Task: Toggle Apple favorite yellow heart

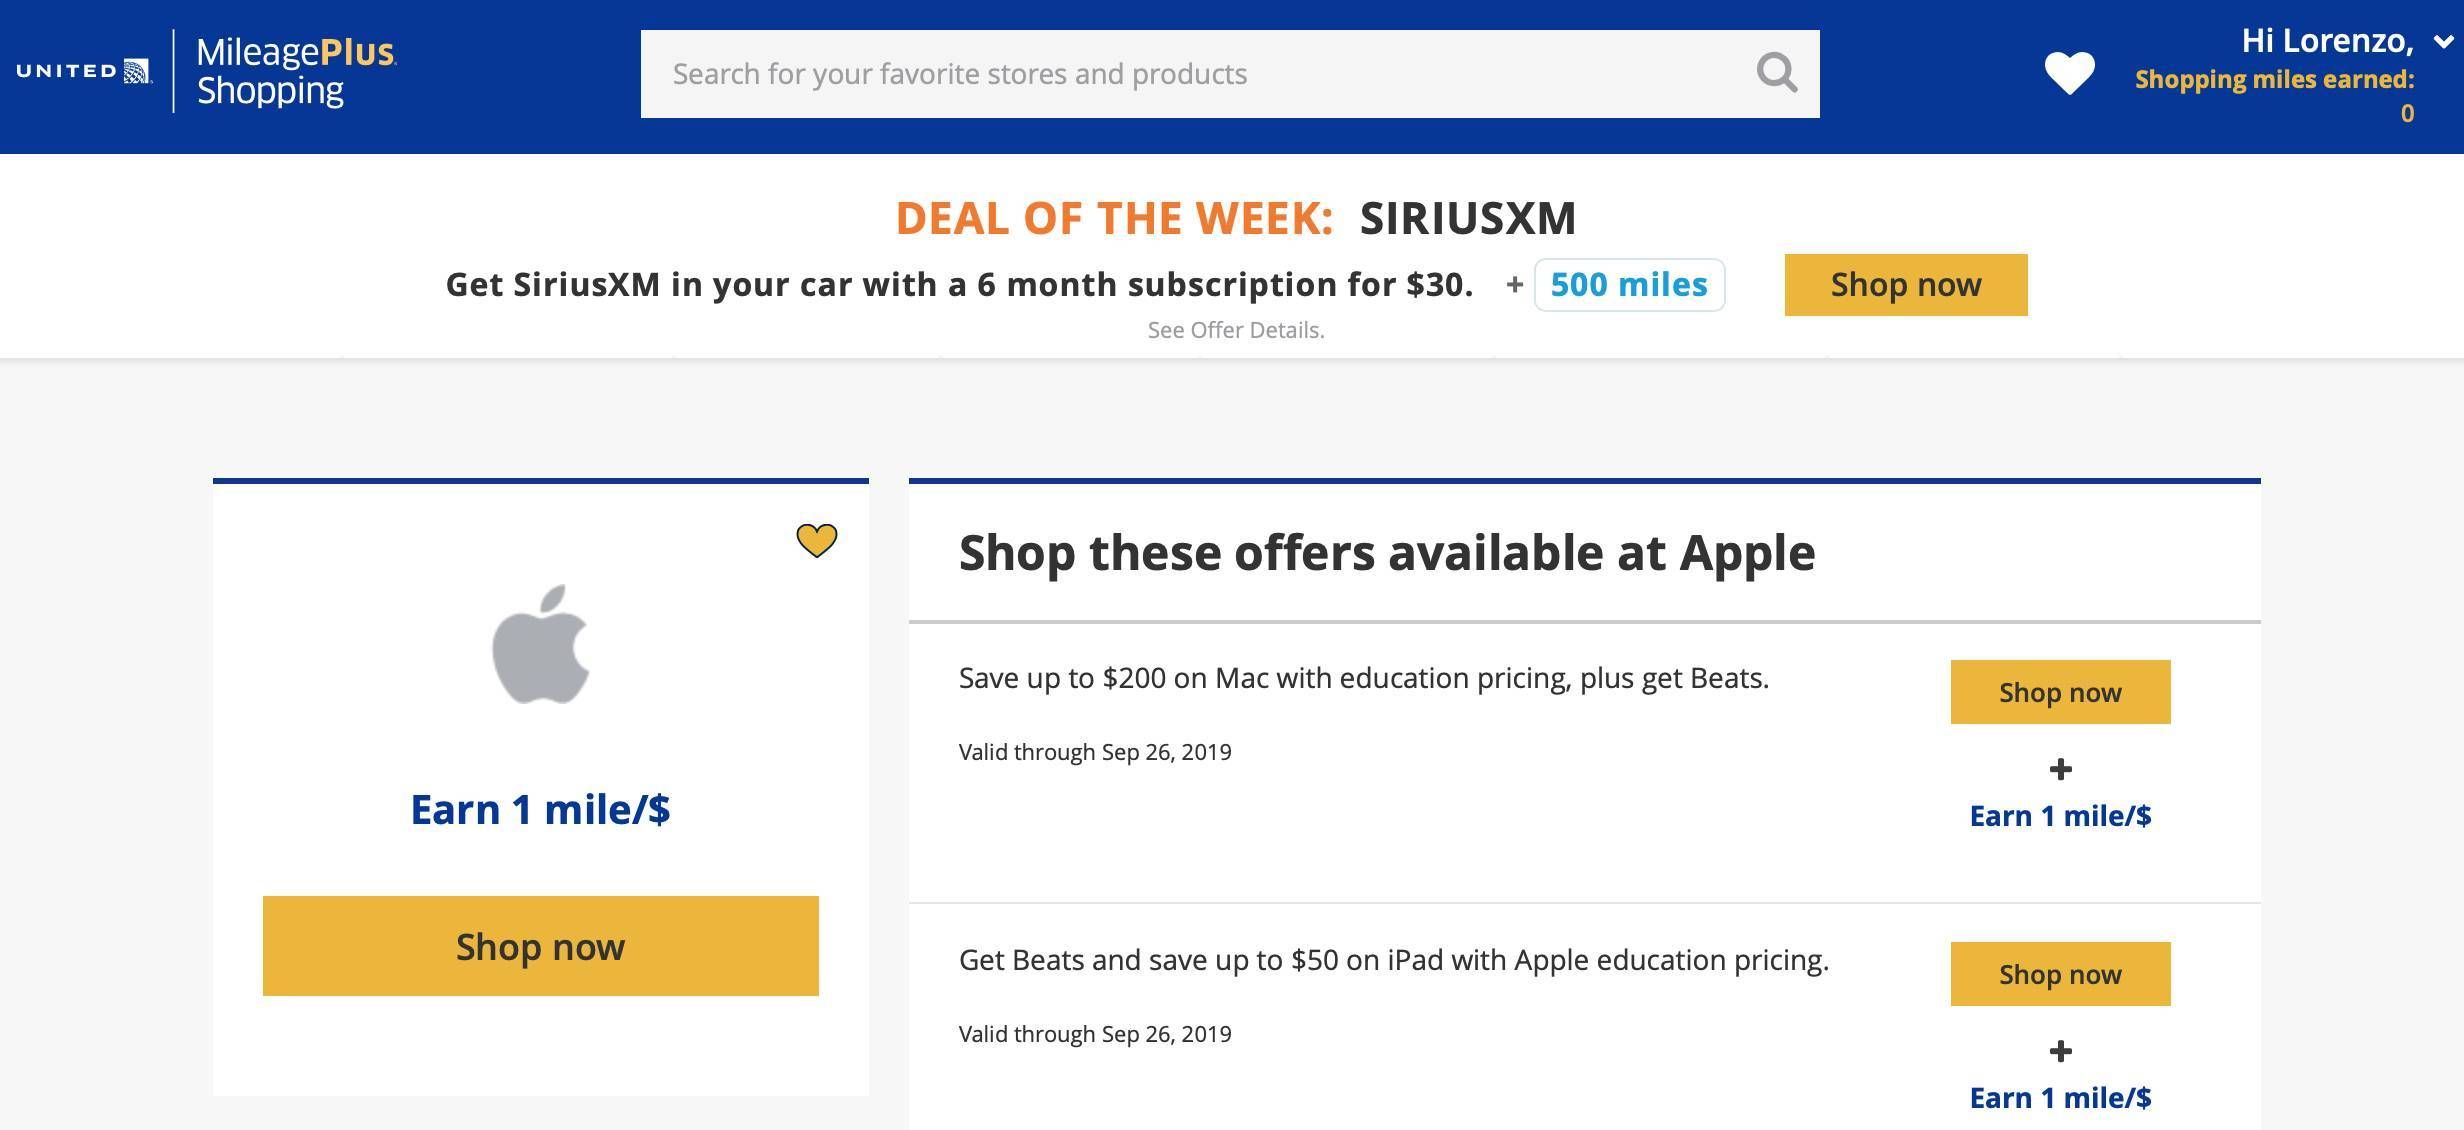Action: (x=816, y=540)
